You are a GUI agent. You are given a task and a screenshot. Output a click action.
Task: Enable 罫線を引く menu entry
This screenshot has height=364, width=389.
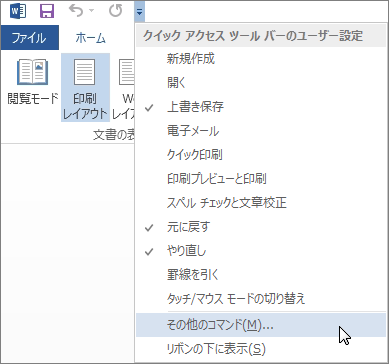point(261,275)
